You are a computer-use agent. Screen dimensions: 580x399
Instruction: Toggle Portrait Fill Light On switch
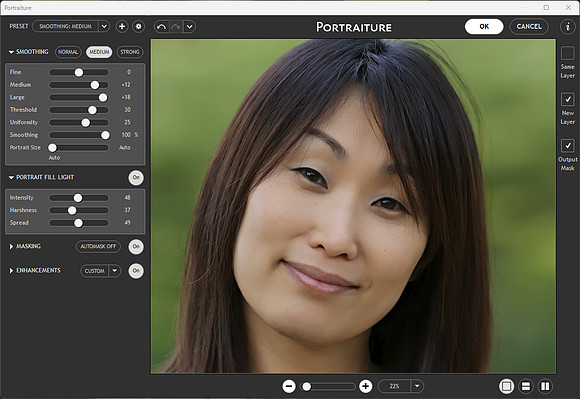click(136, 177)
